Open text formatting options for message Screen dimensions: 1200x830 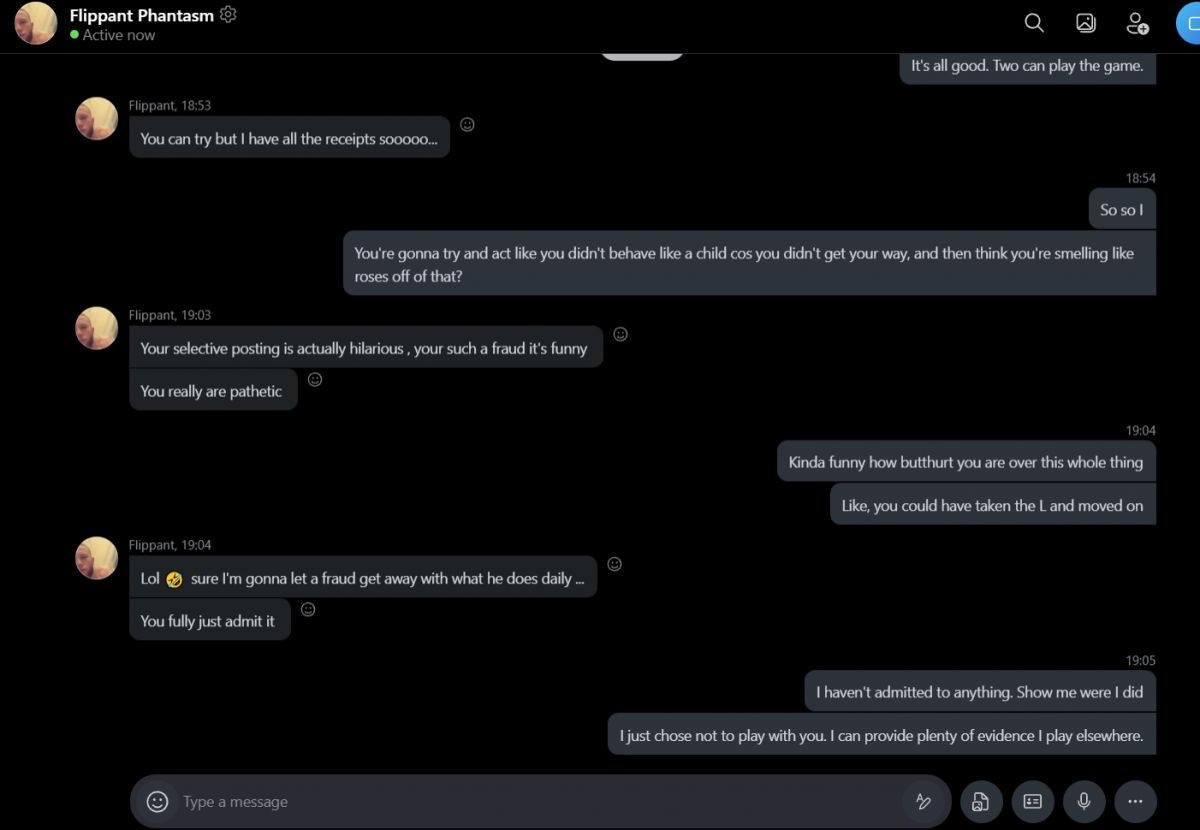(x=924, y=801)
